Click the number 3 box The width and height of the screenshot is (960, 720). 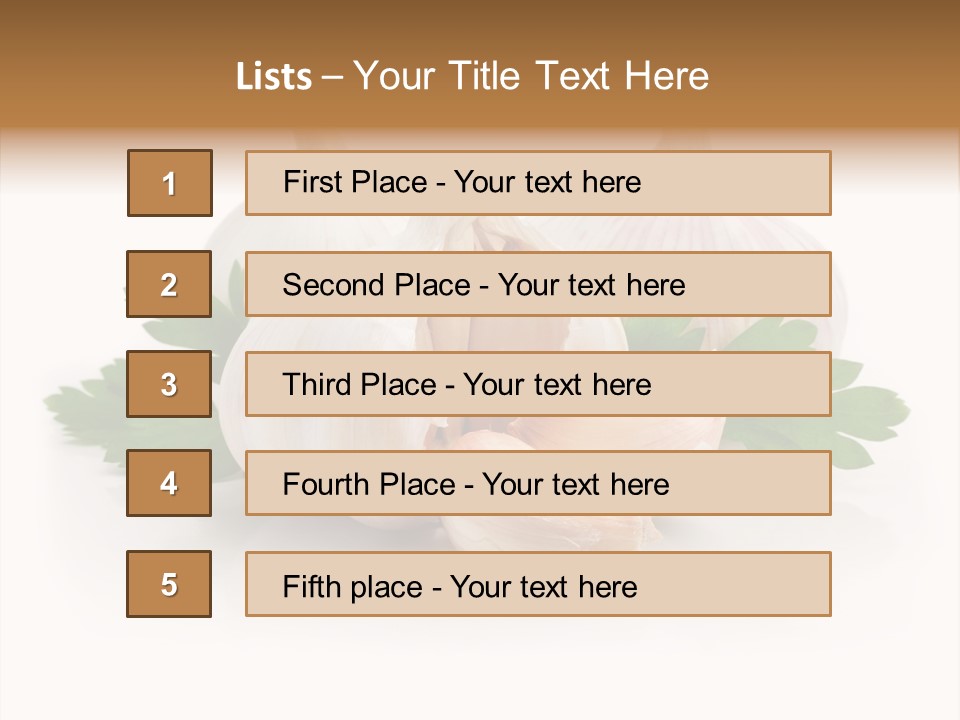[x=169, y=384]
